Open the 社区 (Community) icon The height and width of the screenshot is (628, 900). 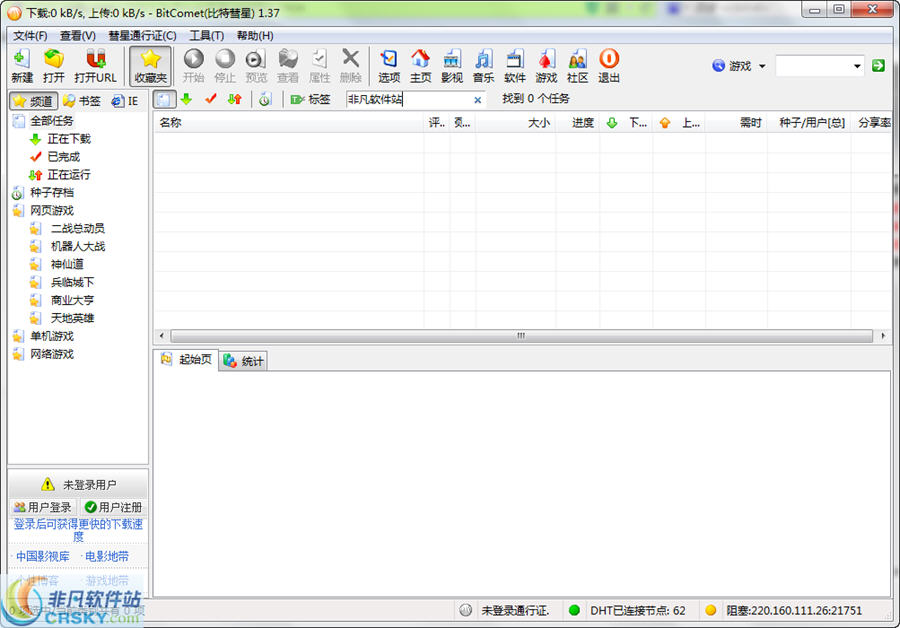click(x=577, y=66)
